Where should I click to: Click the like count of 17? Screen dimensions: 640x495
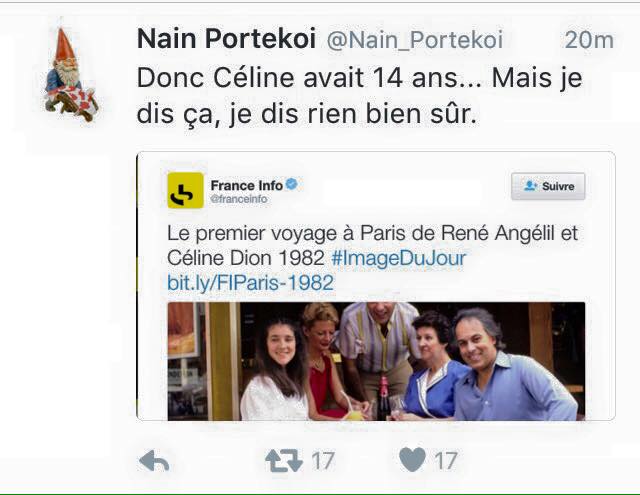click(446, 460)
